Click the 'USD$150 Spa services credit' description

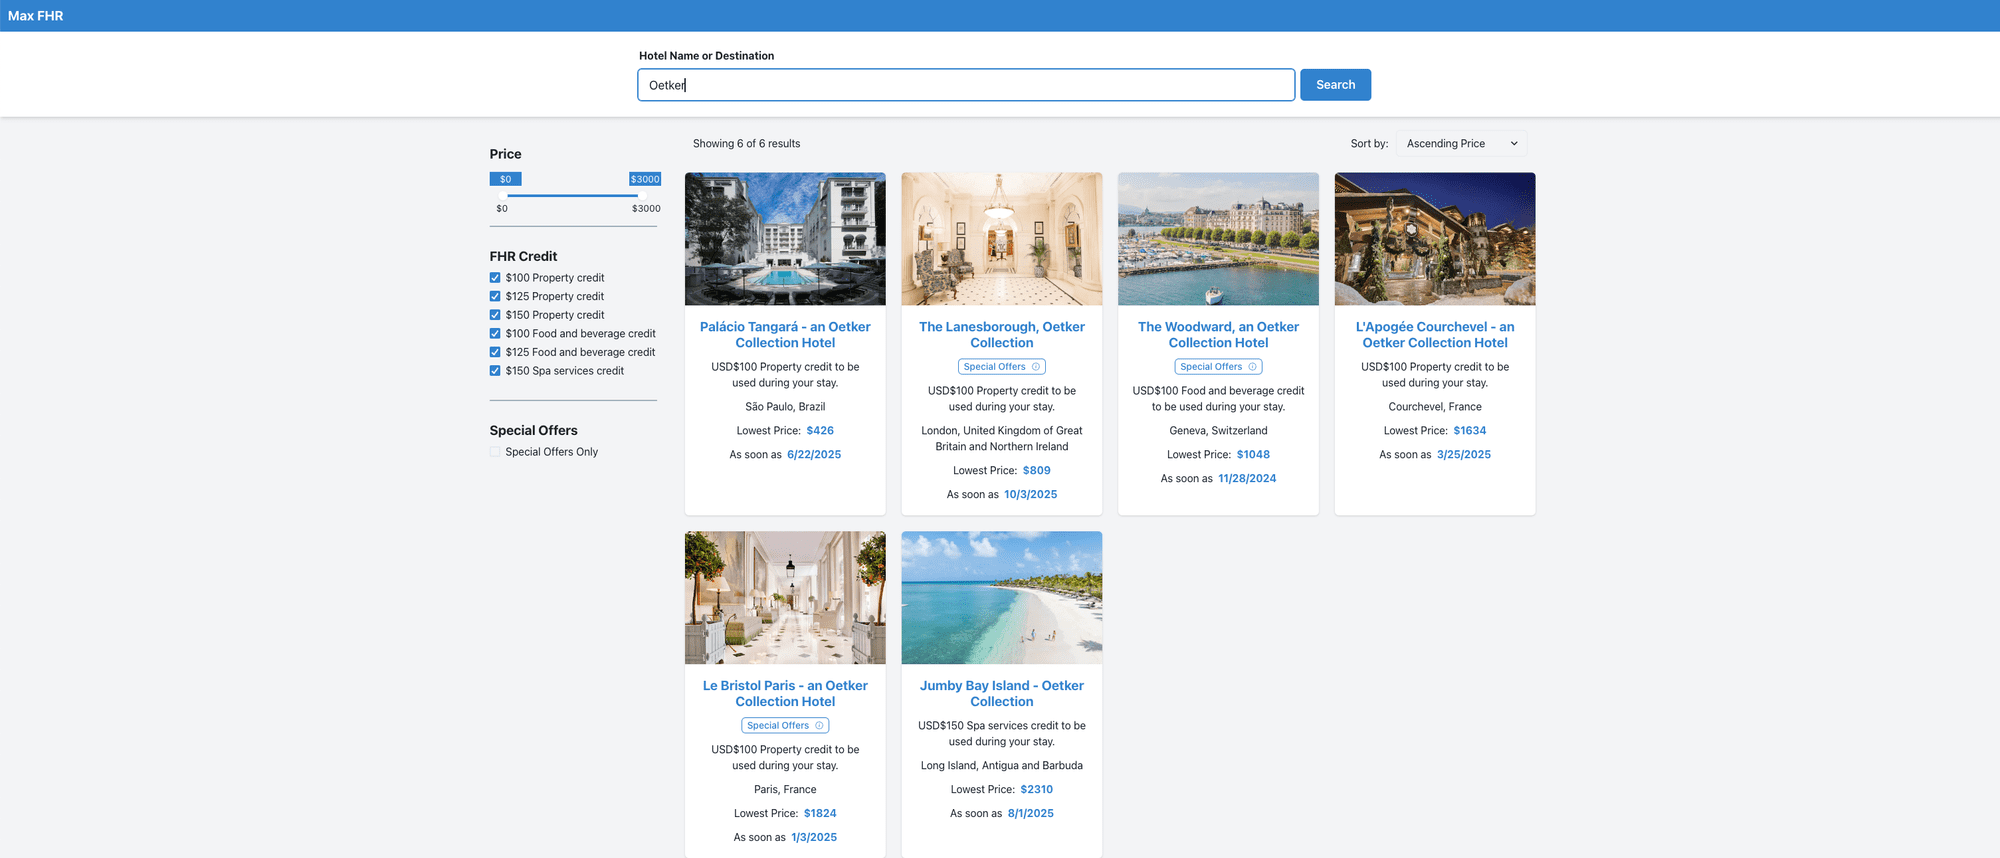[1002, 734]
